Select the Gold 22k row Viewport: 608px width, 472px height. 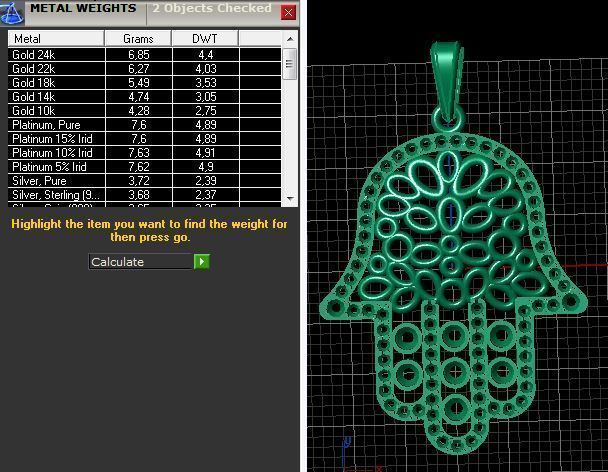click(x=145, y=69)
